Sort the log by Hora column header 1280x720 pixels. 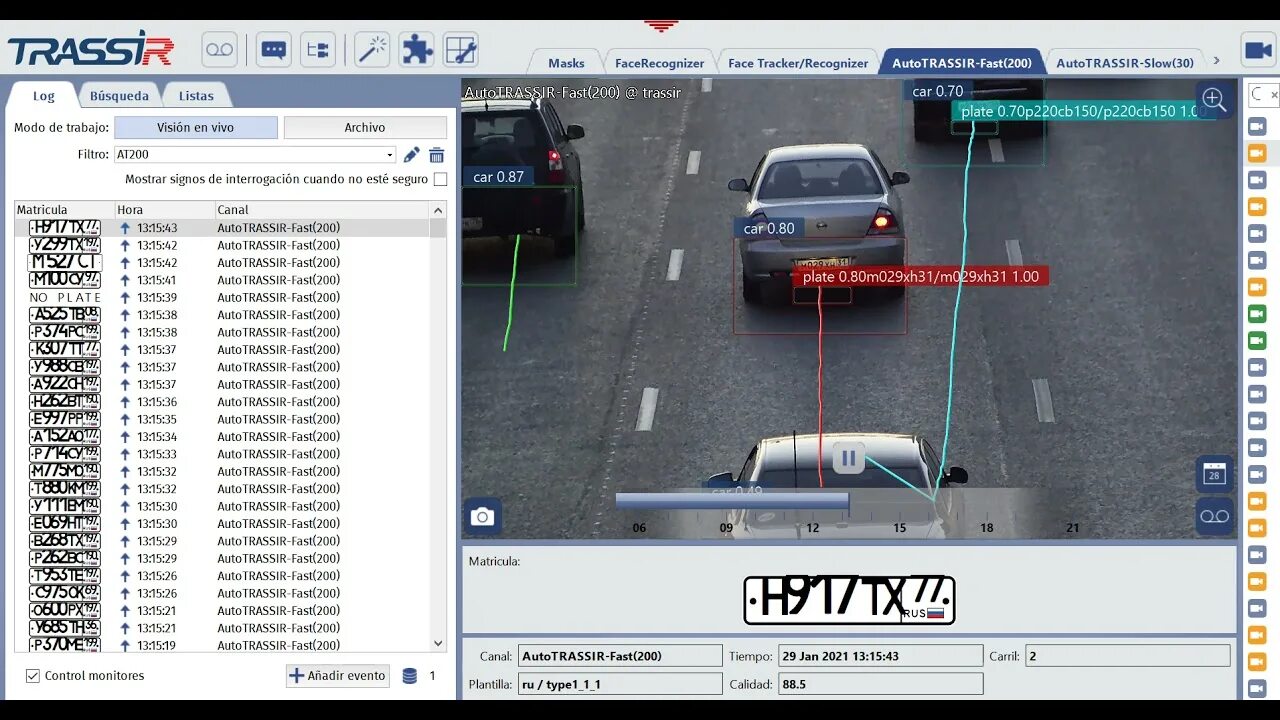(x=165, y=210)
